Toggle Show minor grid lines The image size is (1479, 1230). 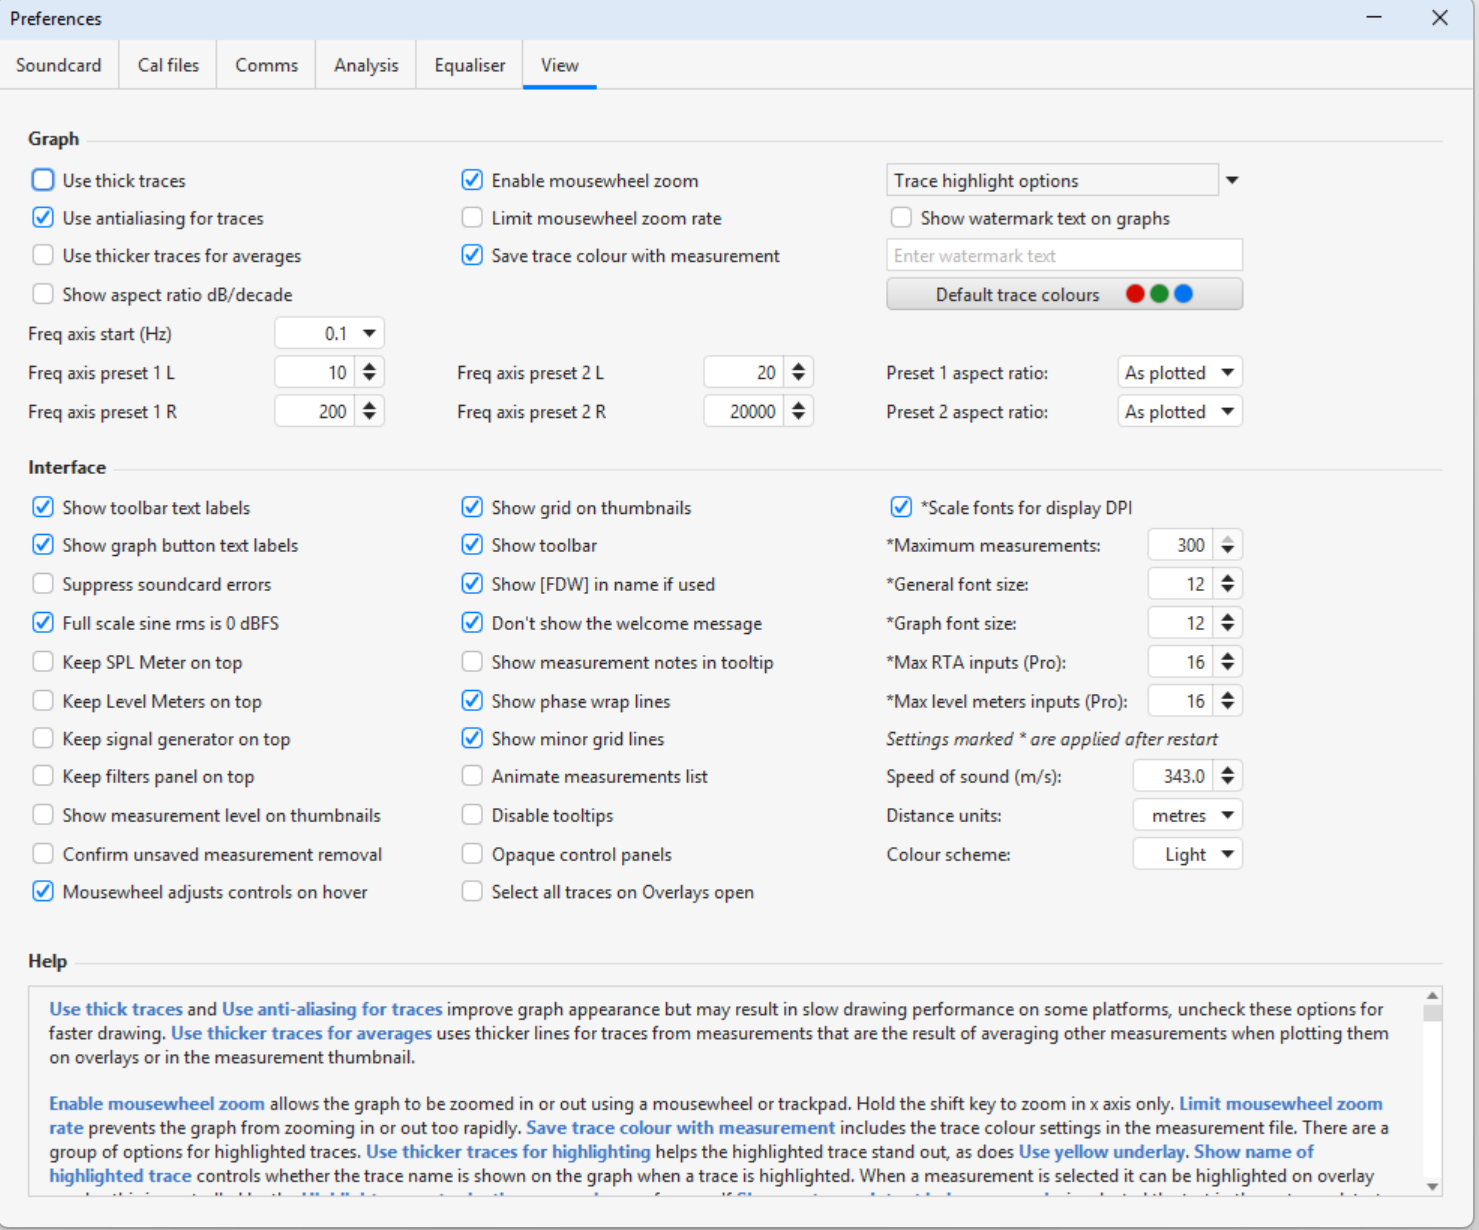coord(472,739)
